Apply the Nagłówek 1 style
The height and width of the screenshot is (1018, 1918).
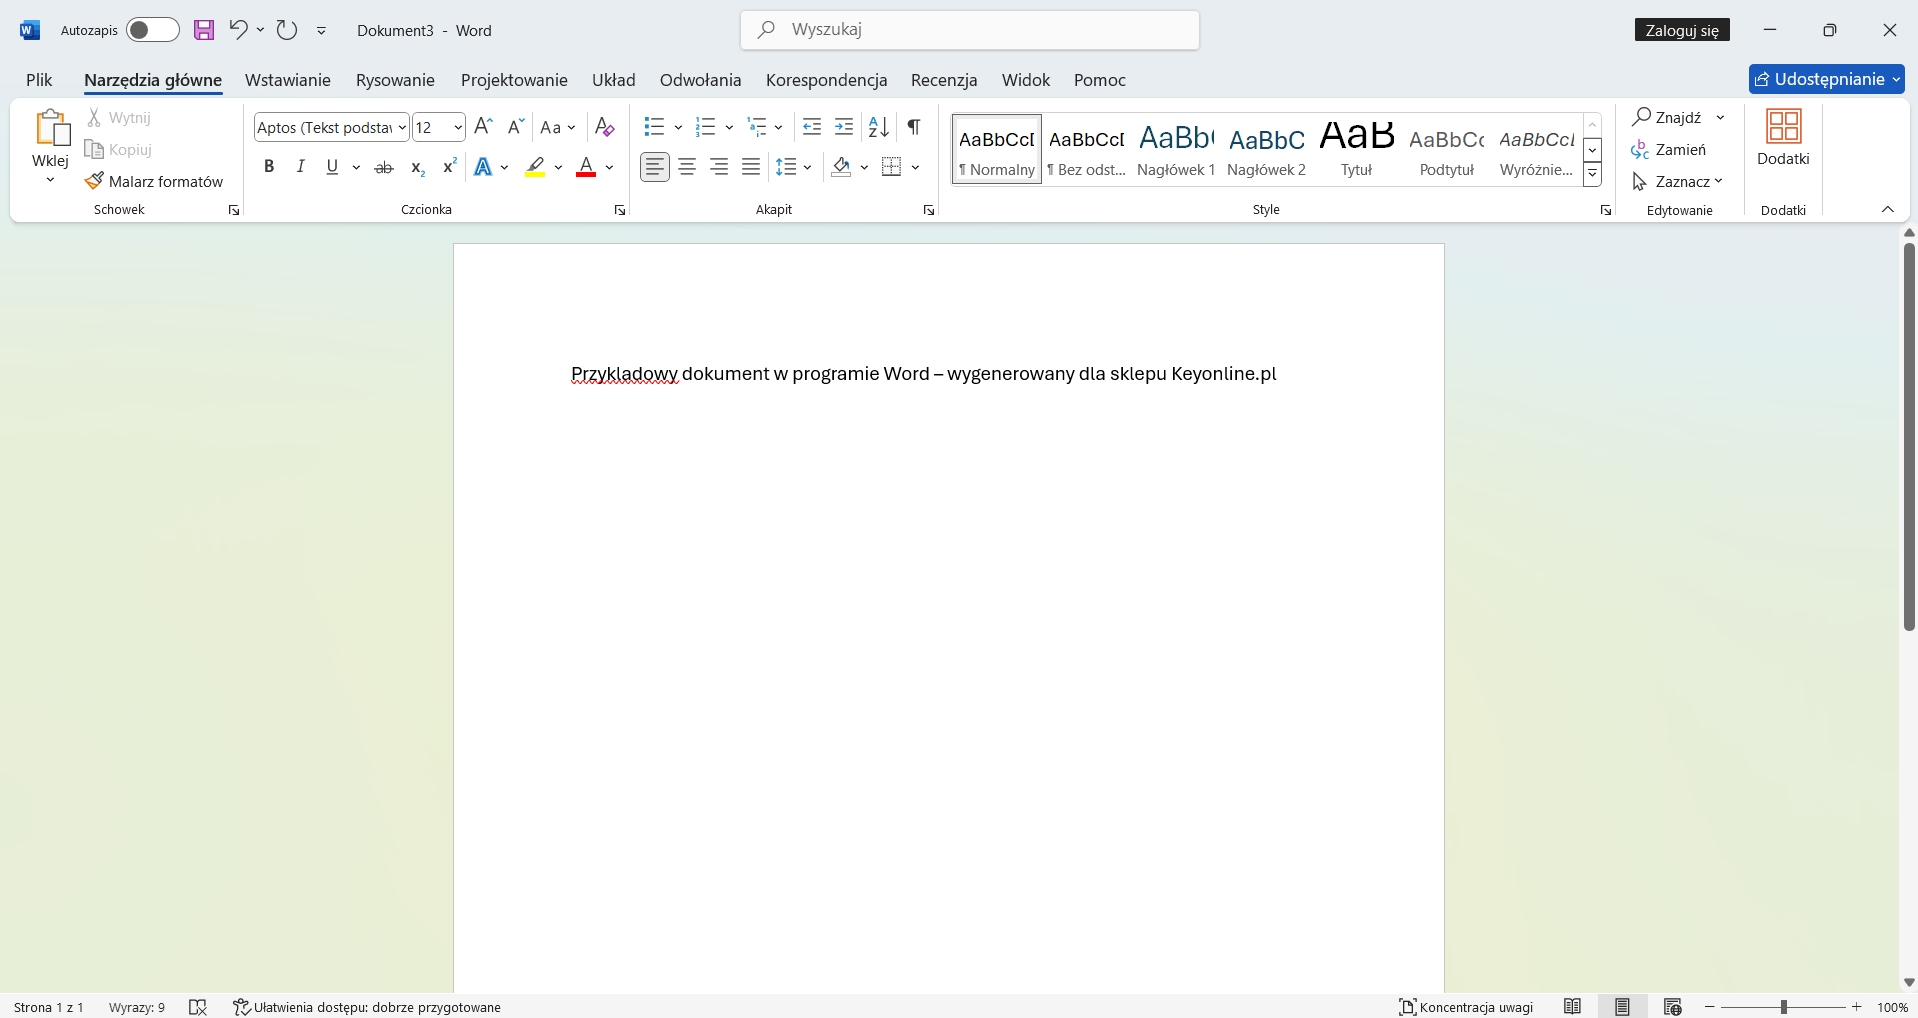point(1176,149)
